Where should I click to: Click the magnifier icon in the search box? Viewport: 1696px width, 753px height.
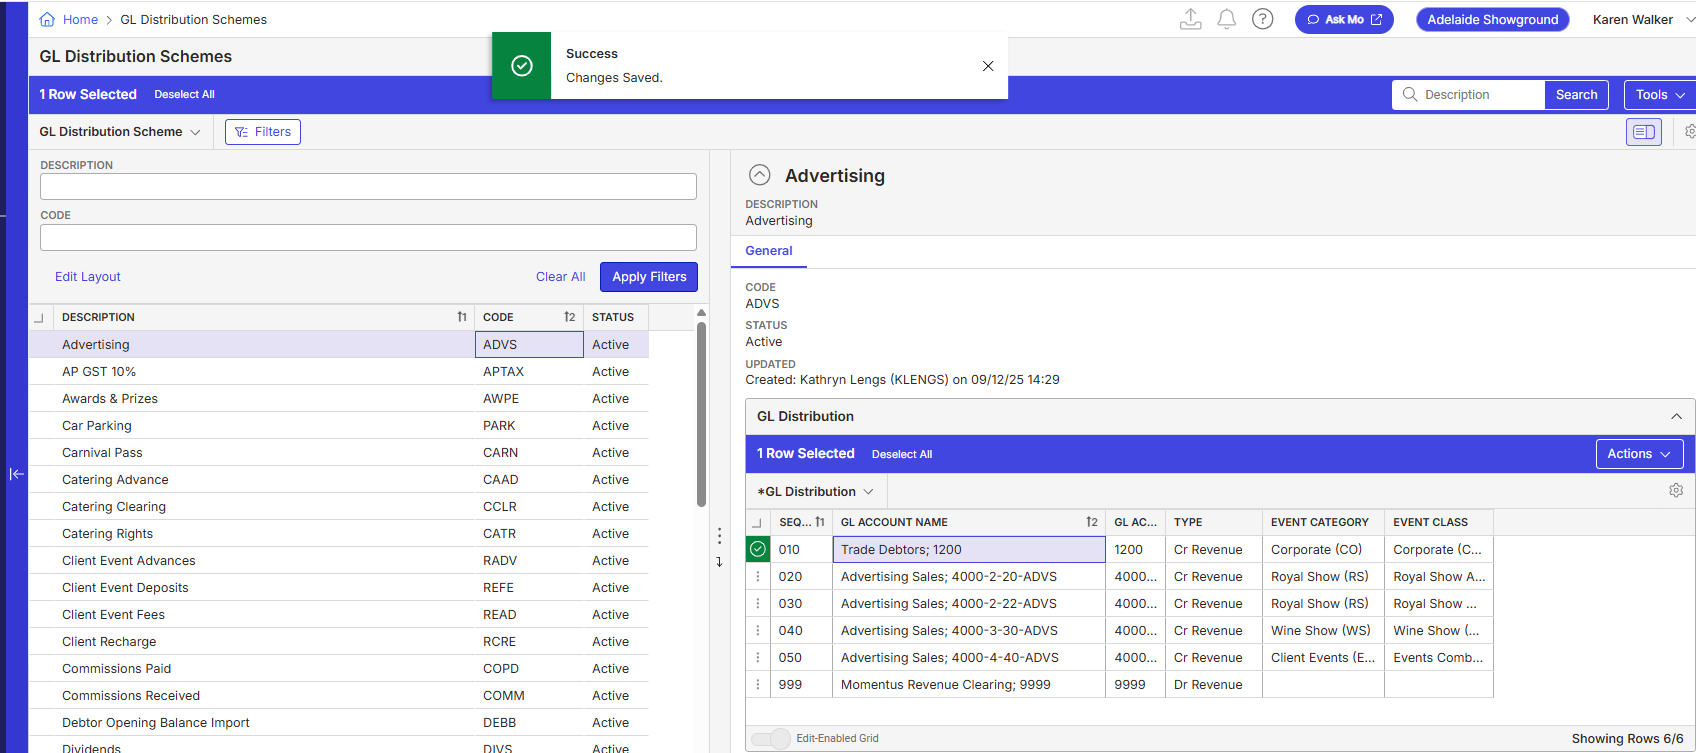pos(1410,94)
